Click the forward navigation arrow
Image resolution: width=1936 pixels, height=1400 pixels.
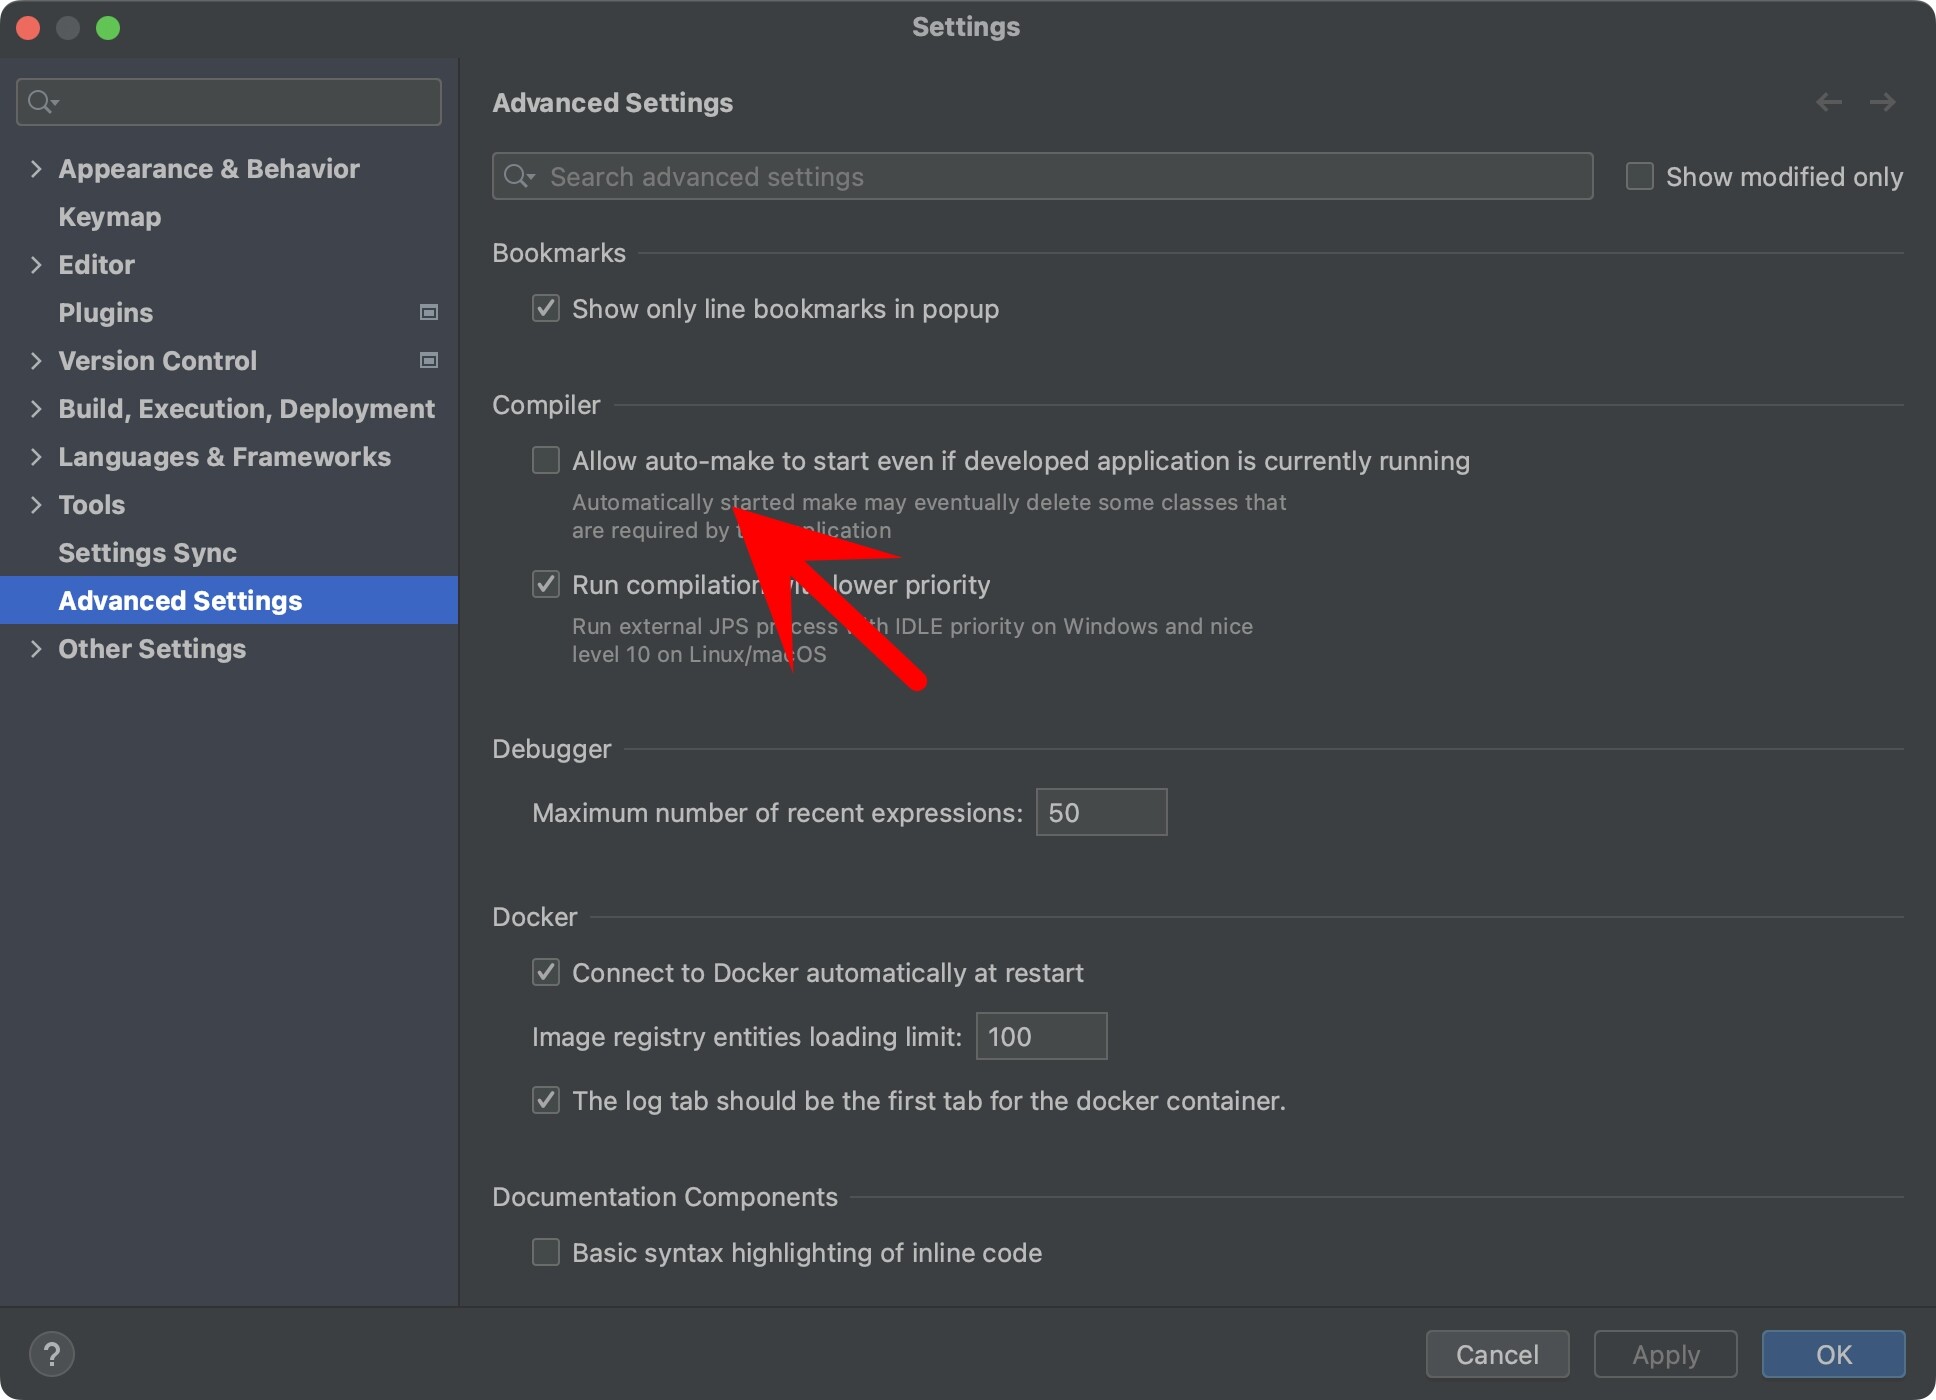tap(1882, 101)
